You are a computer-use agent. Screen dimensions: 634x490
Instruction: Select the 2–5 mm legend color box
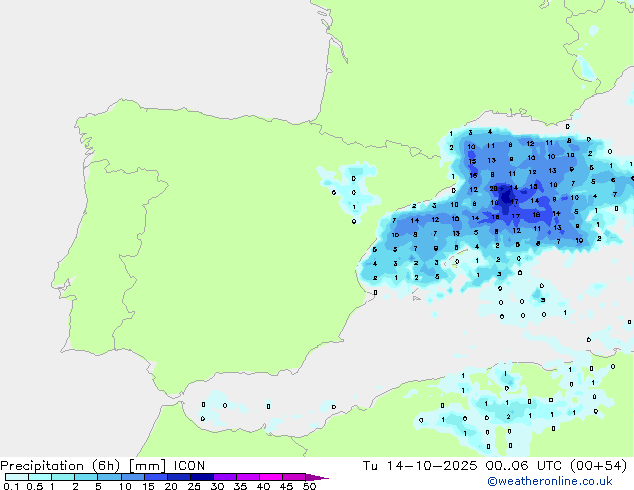coord(86,477)
